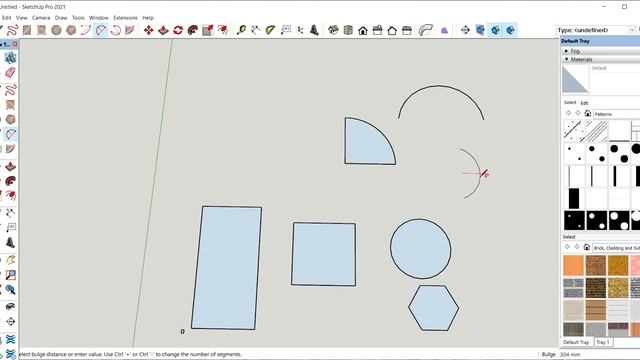Switch to Front view (house icon)
Image resolution: width=640 pixels, height=360 pixels.
(363, 30)
